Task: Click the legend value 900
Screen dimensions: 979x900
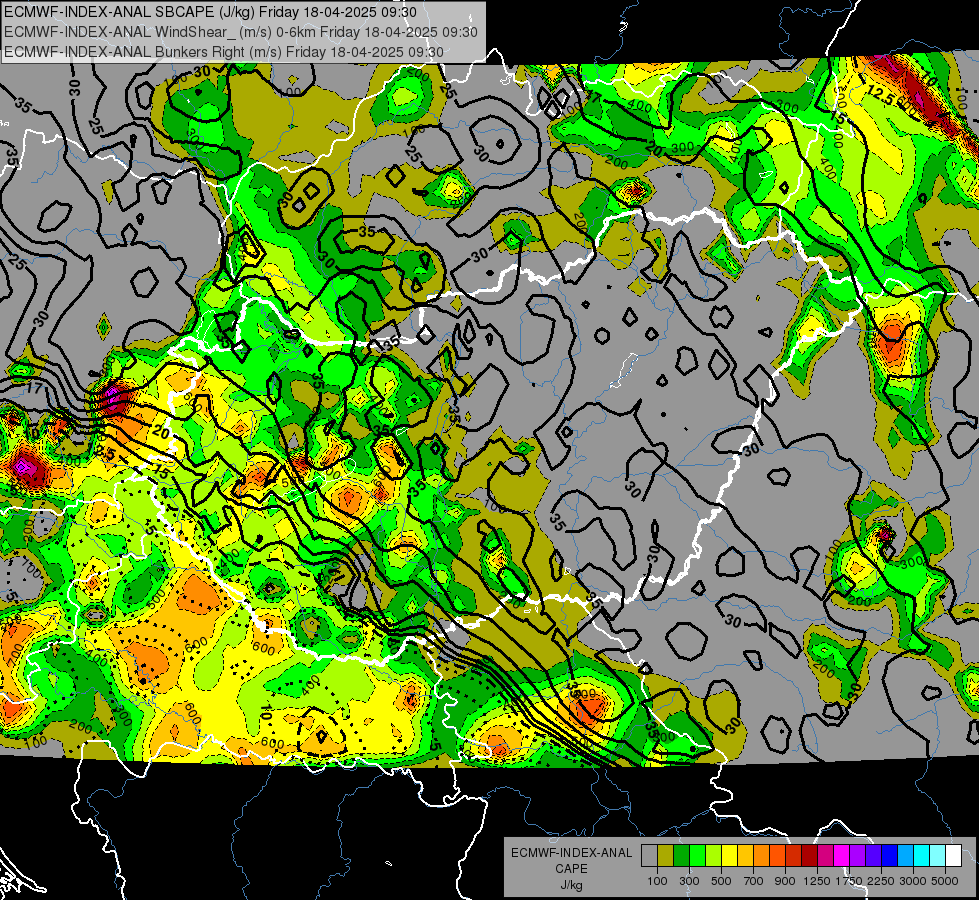Action: point(785,881)
